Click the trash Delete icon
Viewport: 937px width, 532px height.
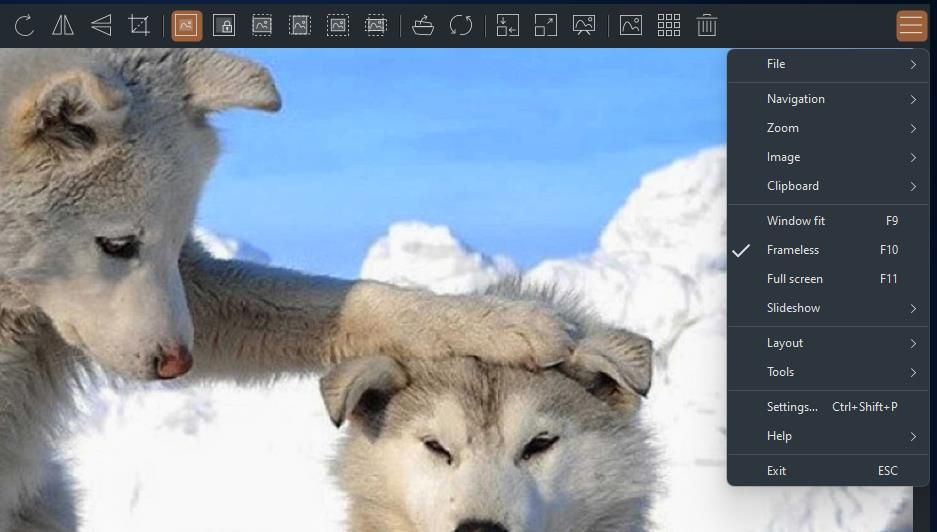click(x=707, y=26)
